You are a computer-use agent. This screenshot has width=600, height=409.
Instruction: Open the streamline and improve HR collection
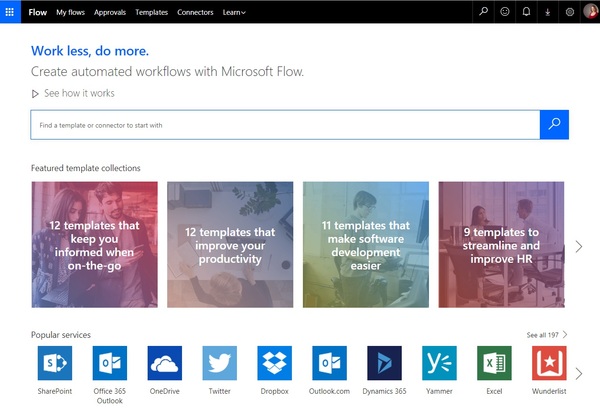click(x=501, y=244)
